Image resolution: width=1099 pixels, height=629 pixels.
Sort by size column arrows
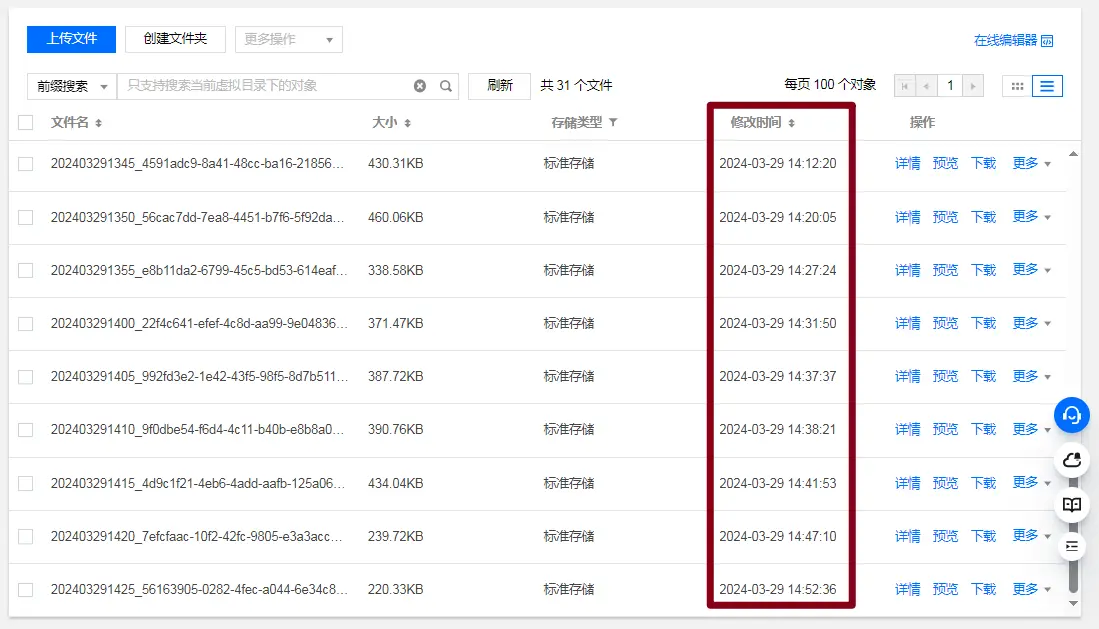pos(407,123)
